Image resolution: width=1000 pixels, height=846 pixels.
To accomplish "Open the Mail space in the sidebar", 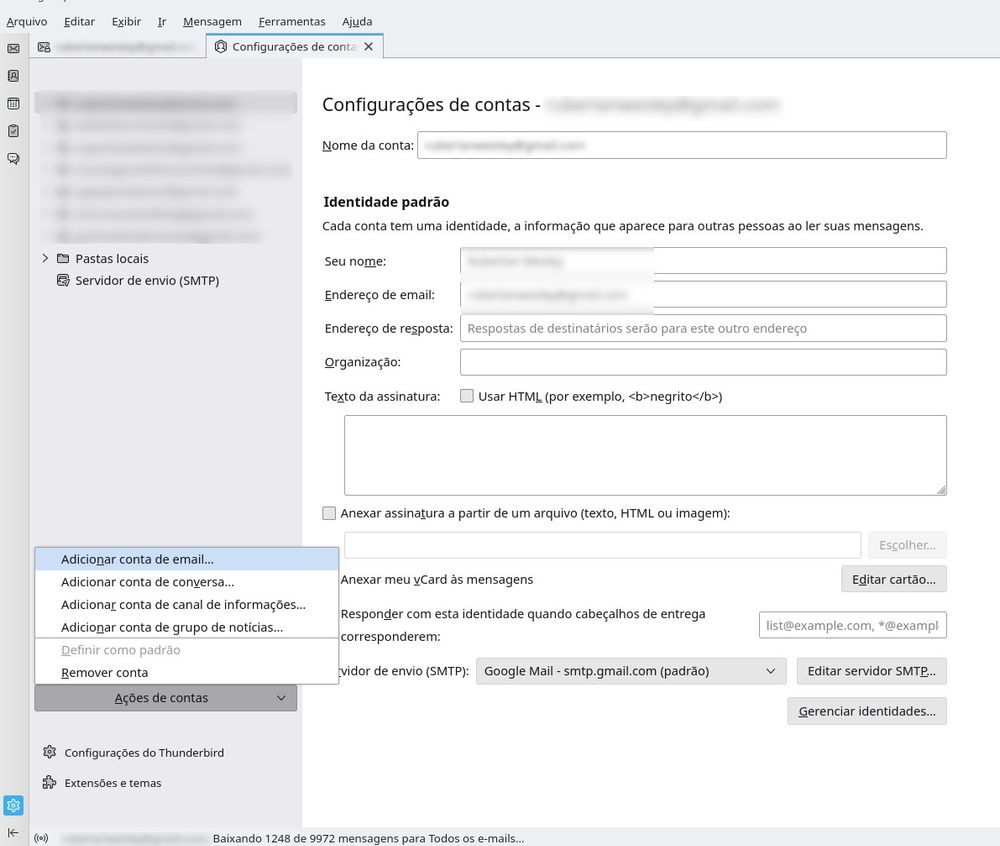I will tap(13, 47).
